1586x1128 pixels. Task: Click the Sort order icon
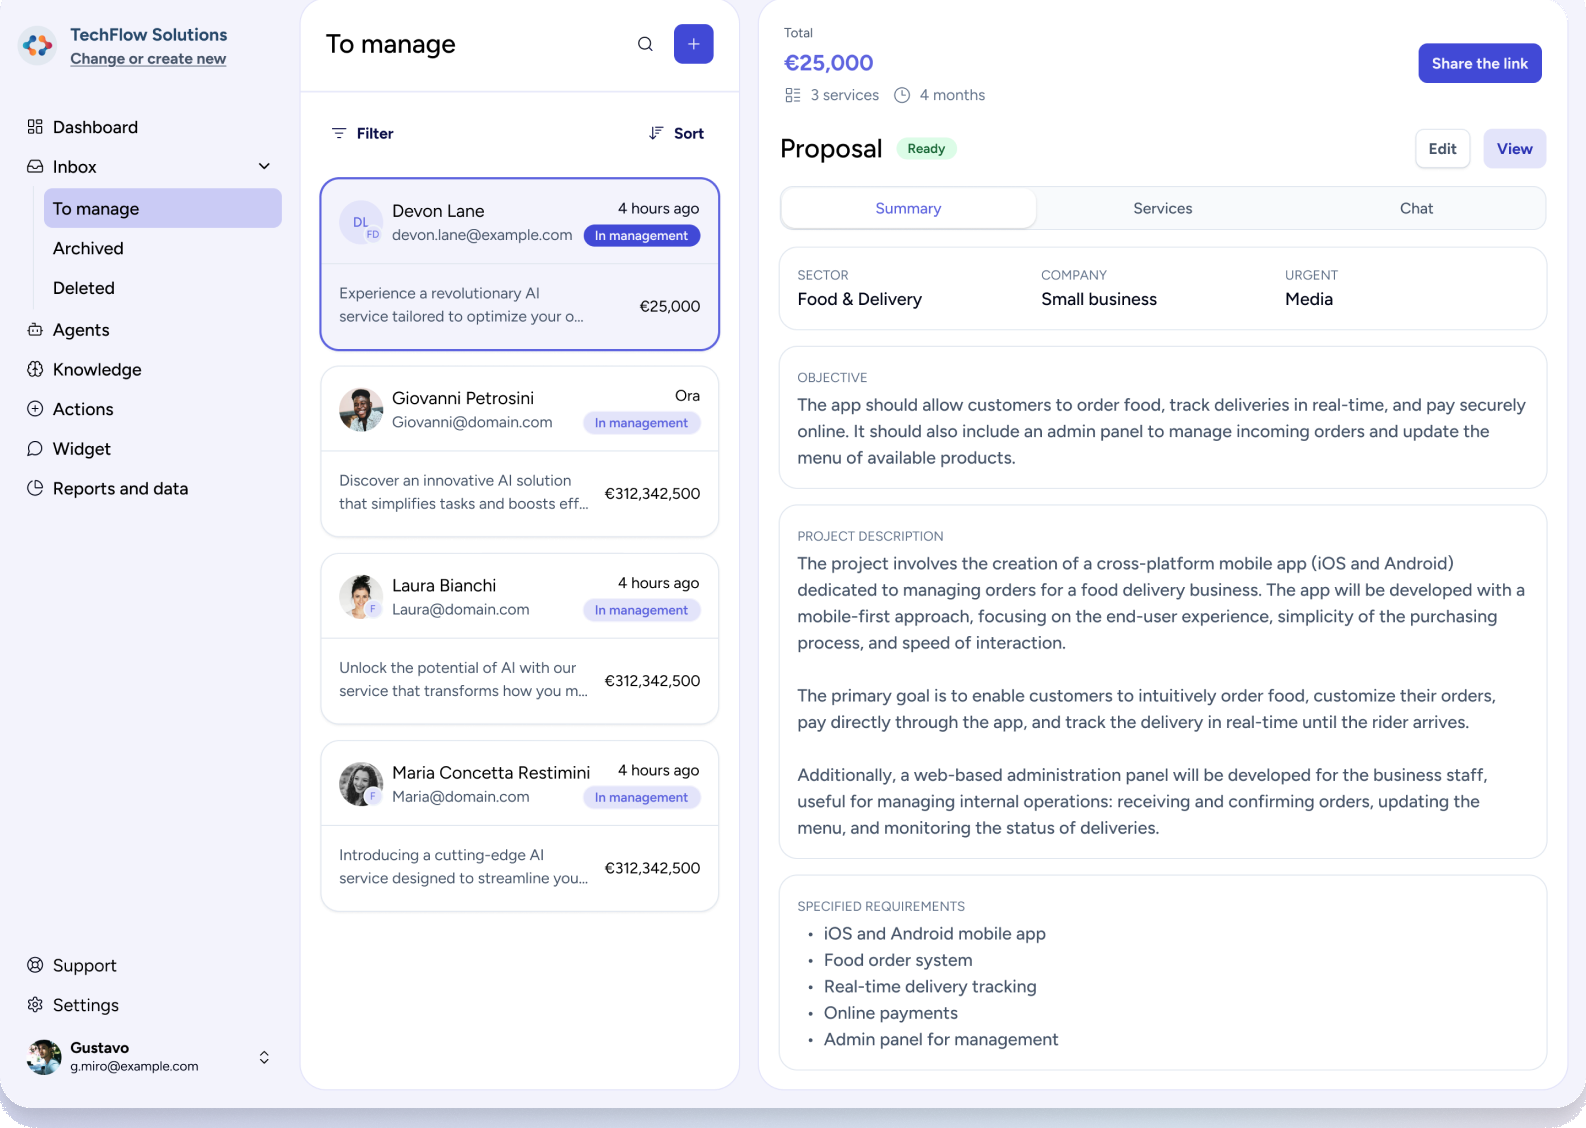click(656, 133)
